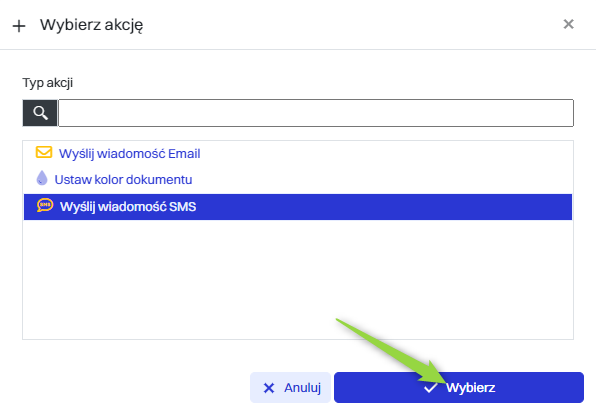Click the X icon inside Anuluj
Image resolution: width=596 pixels, height=414 pixels.
[x=269, y=388]
